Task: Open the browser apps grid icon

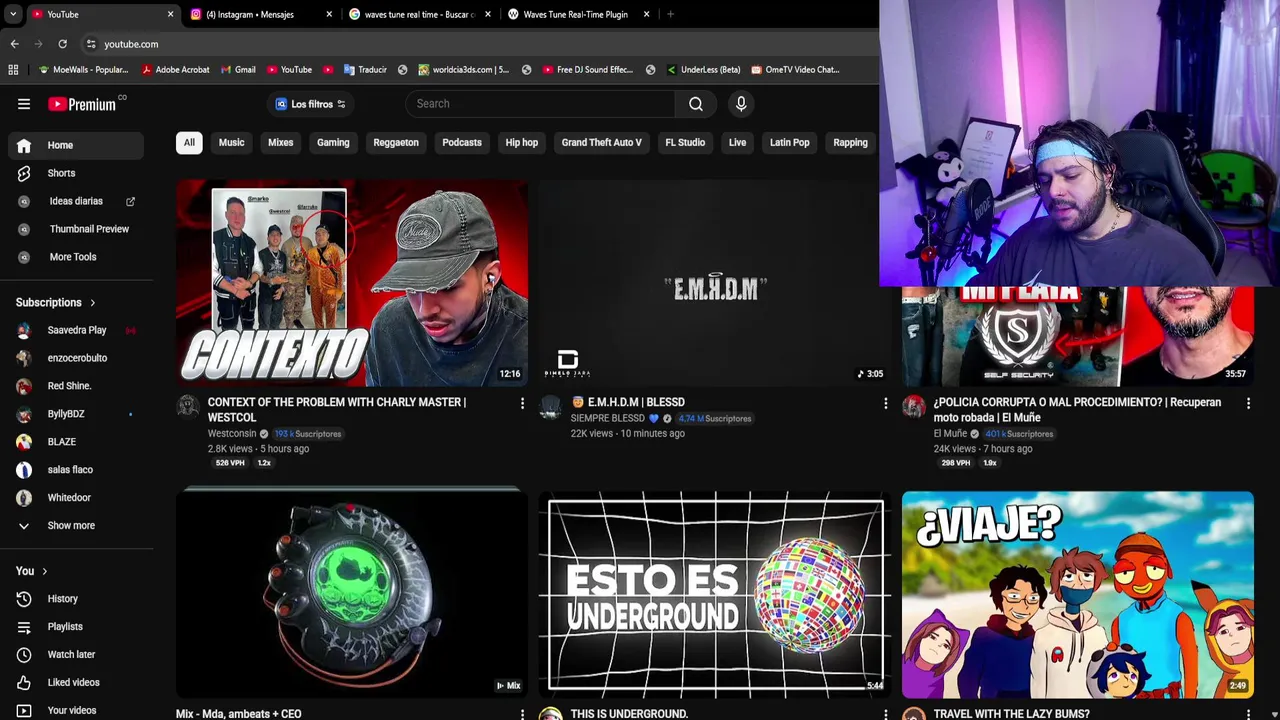Action: (x=13, y=70)
